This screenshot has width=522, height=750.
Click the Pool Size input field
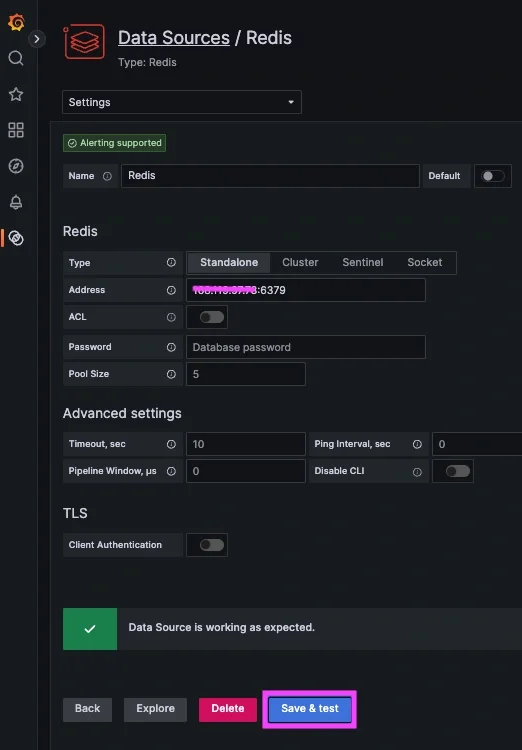tap(246, 374)
